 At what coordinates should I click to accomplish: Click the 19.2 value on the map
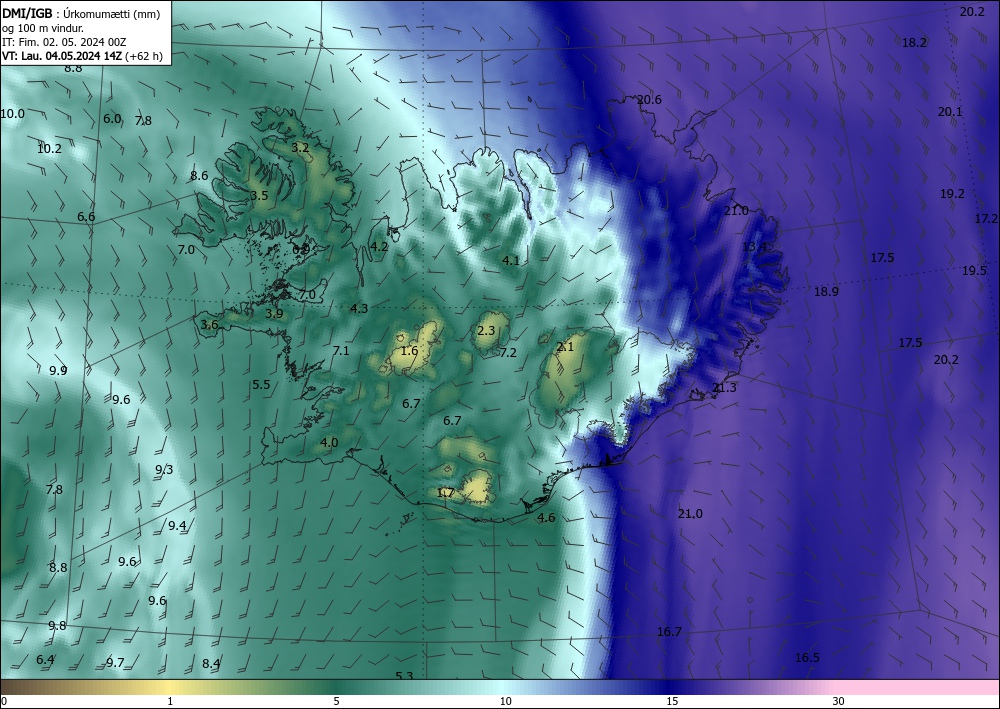pyautogui.click(x=952, y=194)
